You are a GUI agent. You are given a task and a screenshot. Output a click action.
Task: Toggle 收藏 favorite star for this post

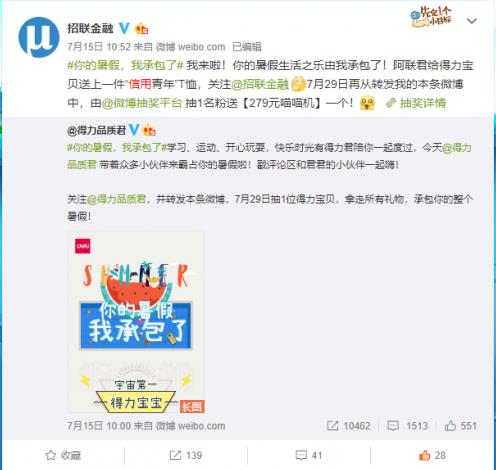point(63,455)
